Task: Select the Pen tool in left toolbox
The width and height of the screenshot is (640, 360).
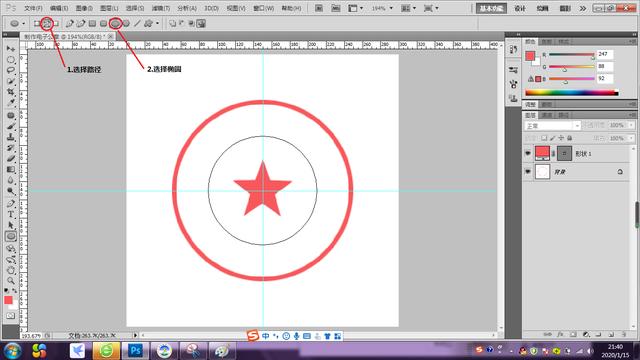Action: tap(11, 203)
